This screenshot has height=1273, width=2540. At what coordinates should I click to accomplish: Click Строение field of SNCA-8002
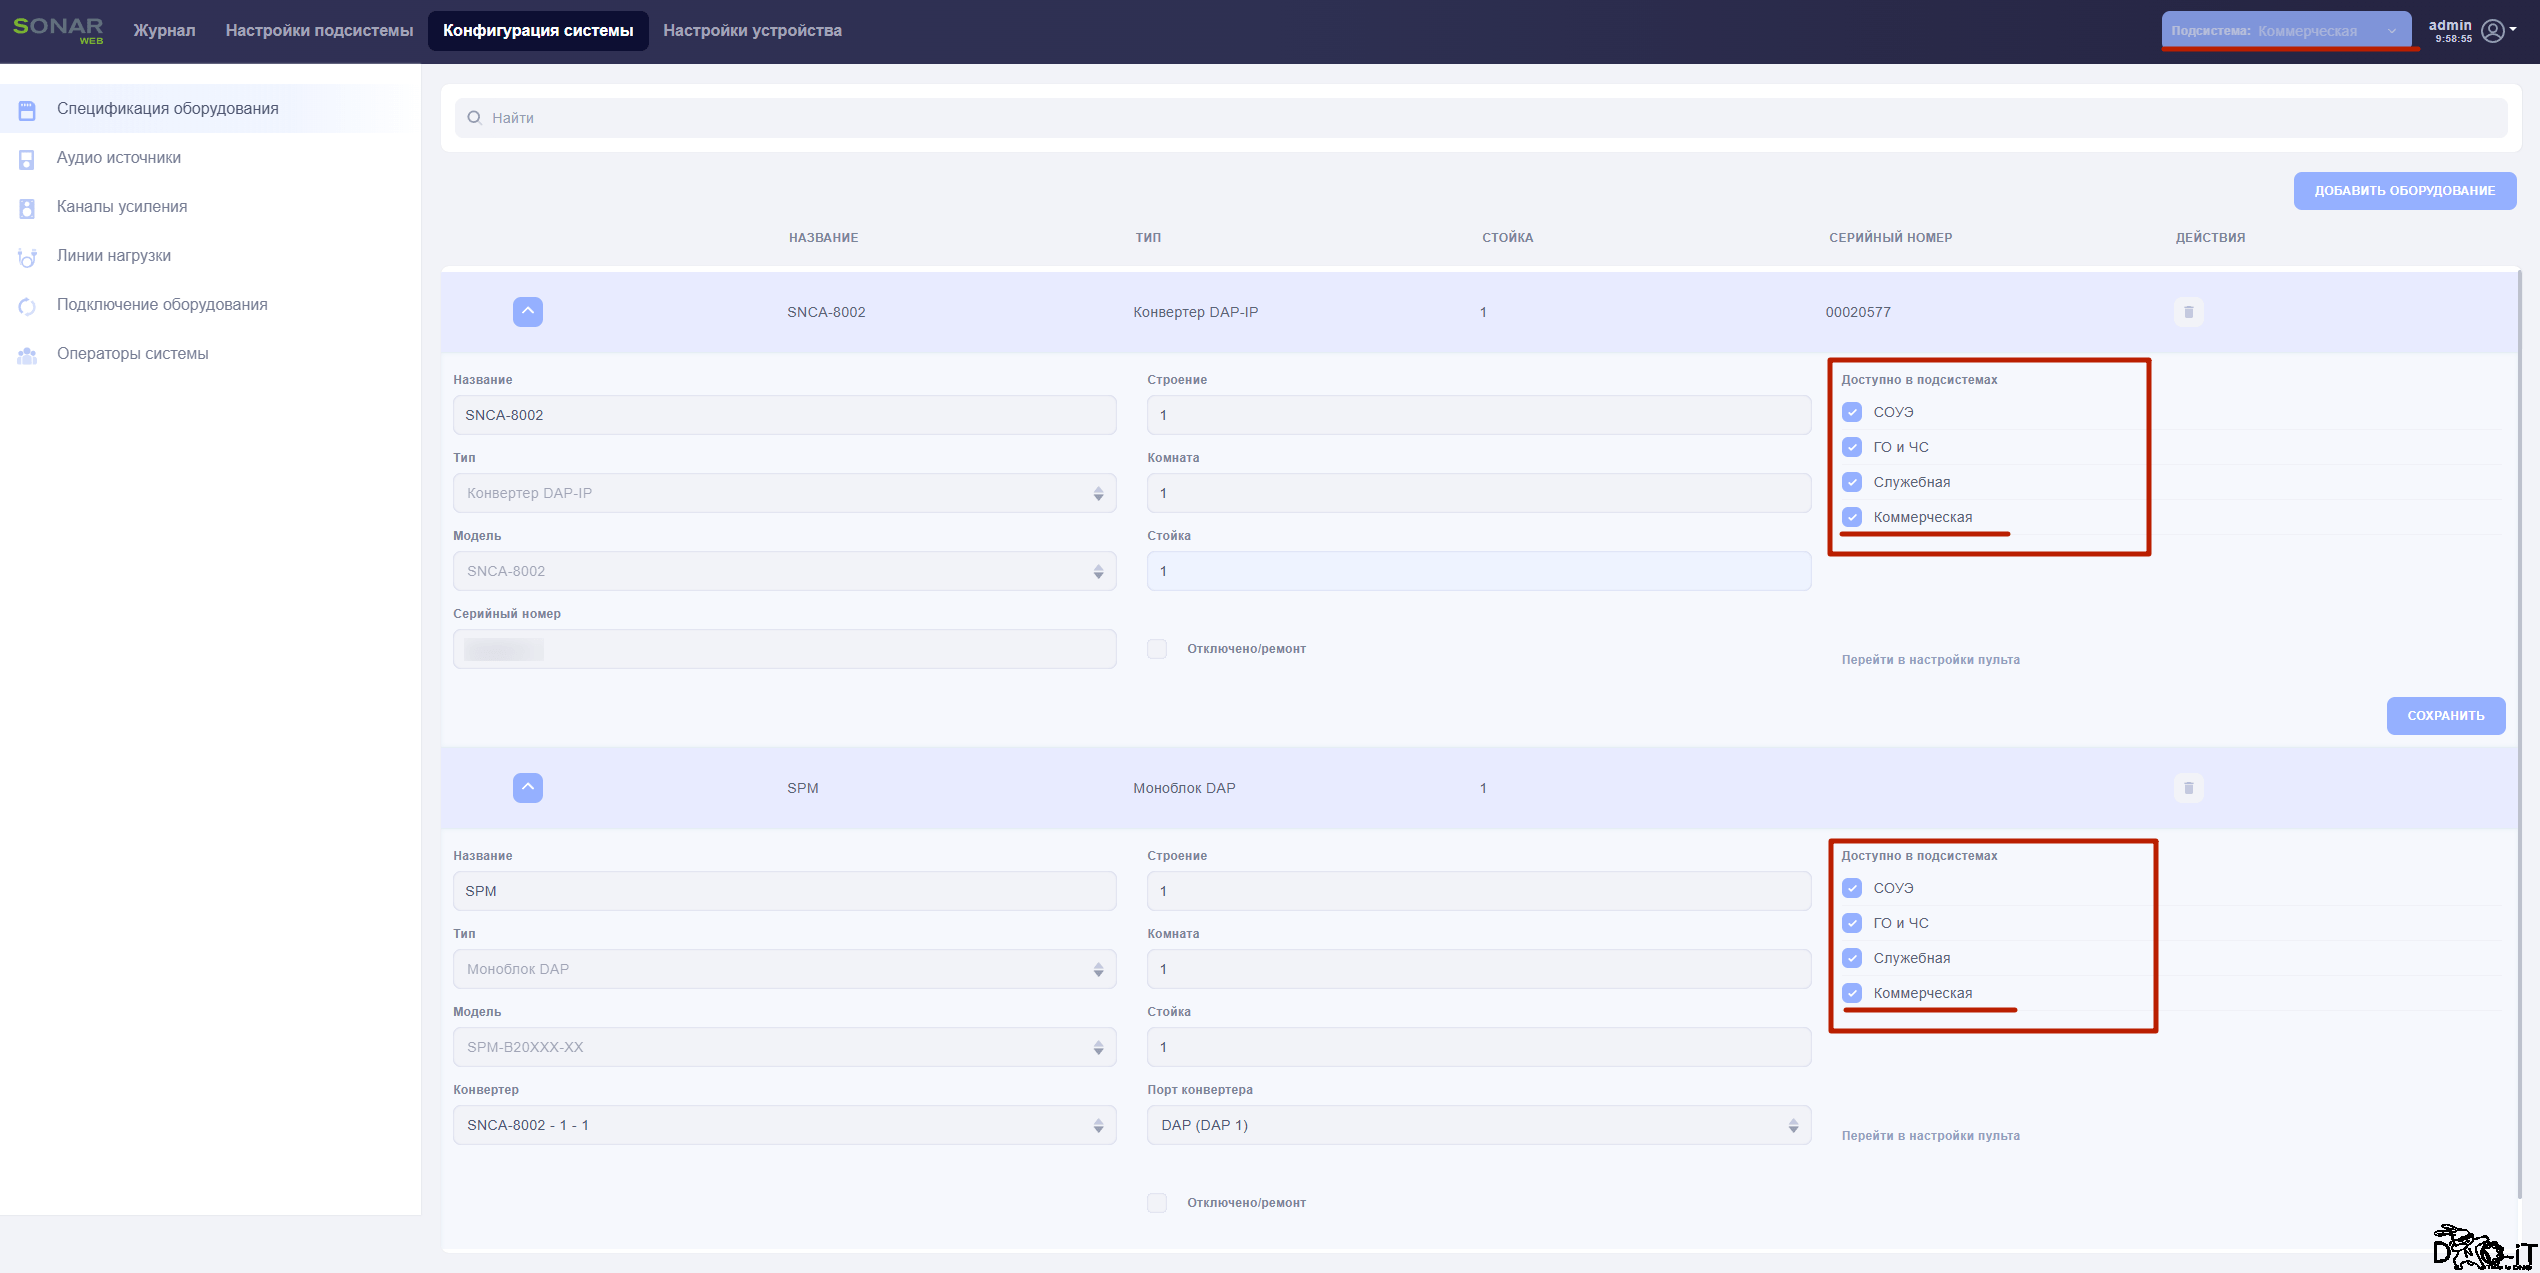1479,415
